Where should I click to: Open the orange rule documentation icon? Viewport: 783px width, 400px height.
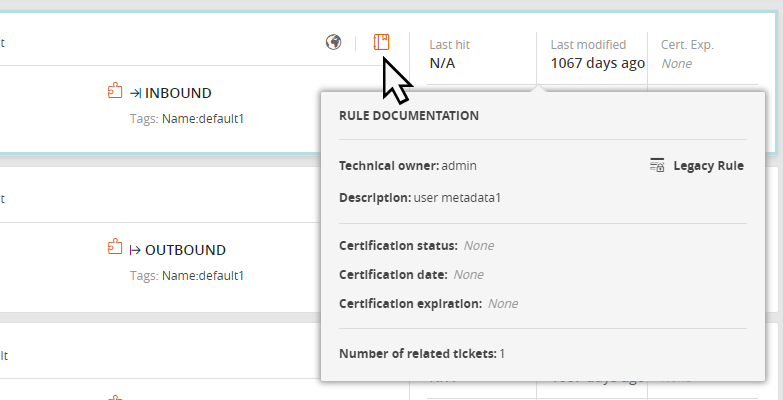coord(382,42)
